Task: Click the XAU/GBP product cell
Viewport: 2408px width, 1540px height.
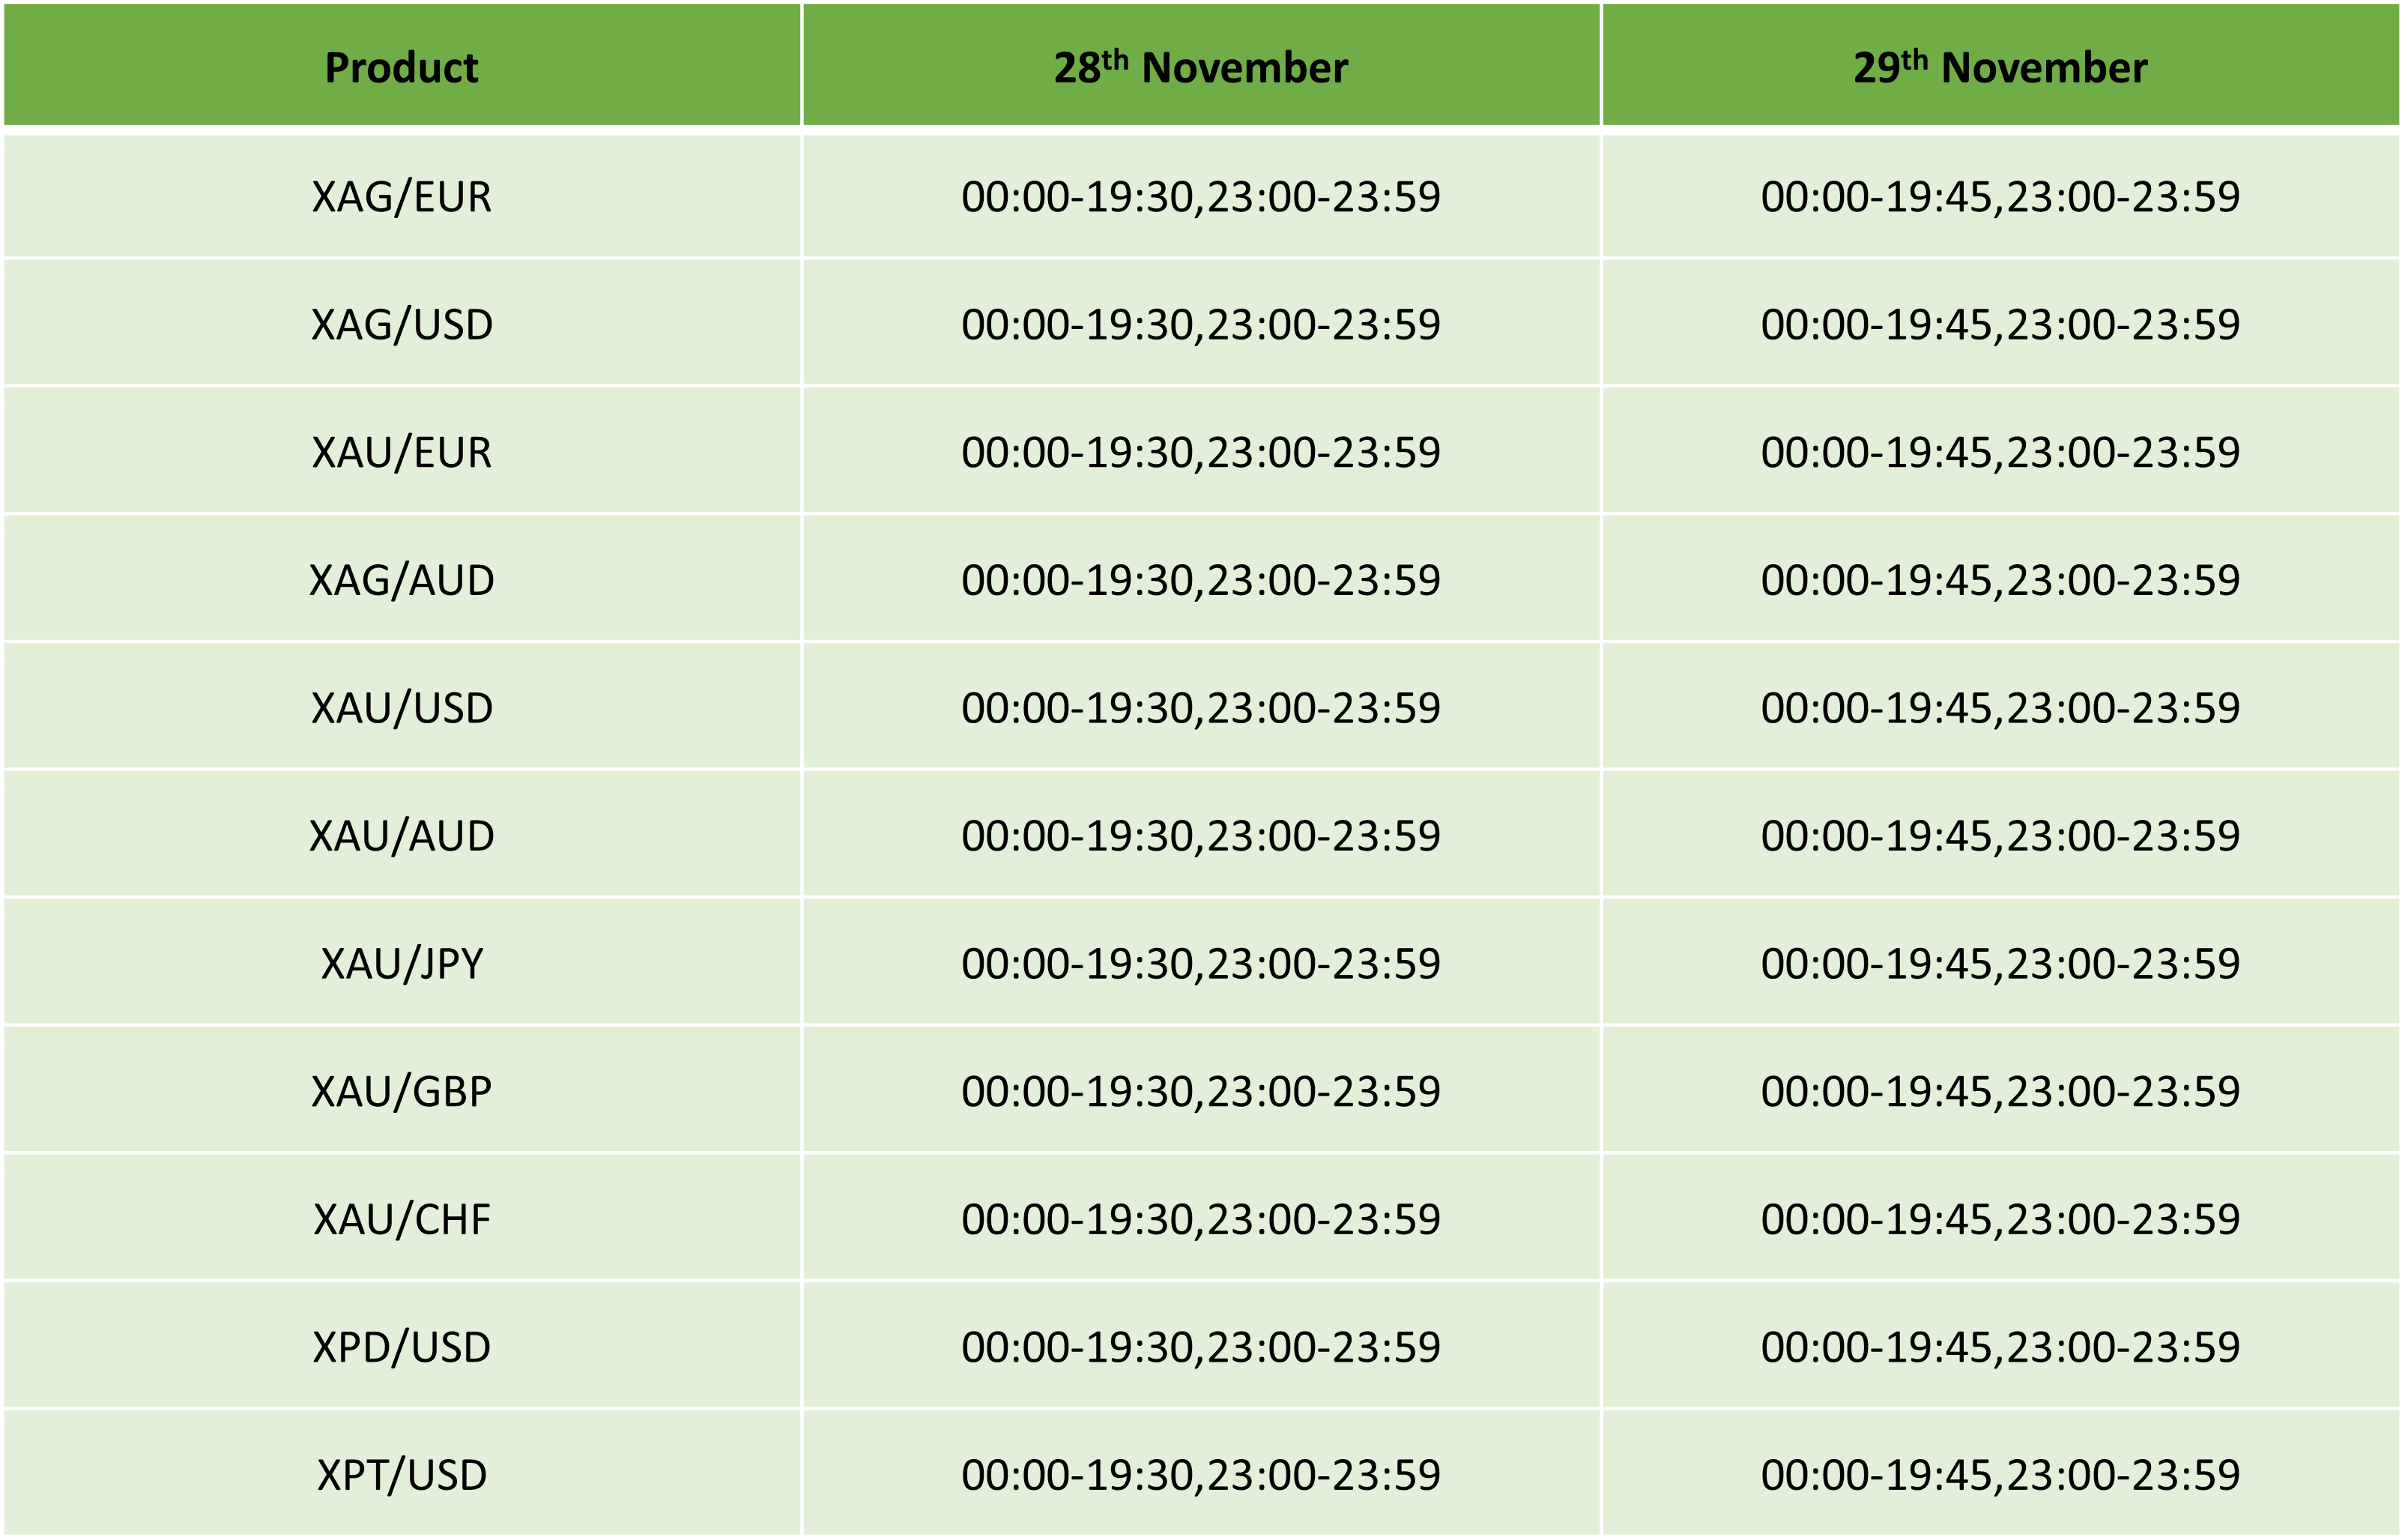Action: 401,1091
